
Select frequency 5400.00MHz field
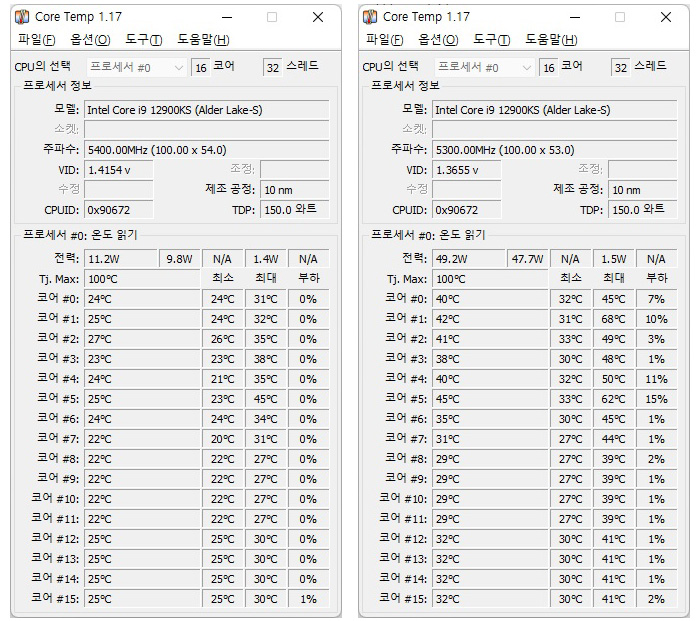[207, 150]
